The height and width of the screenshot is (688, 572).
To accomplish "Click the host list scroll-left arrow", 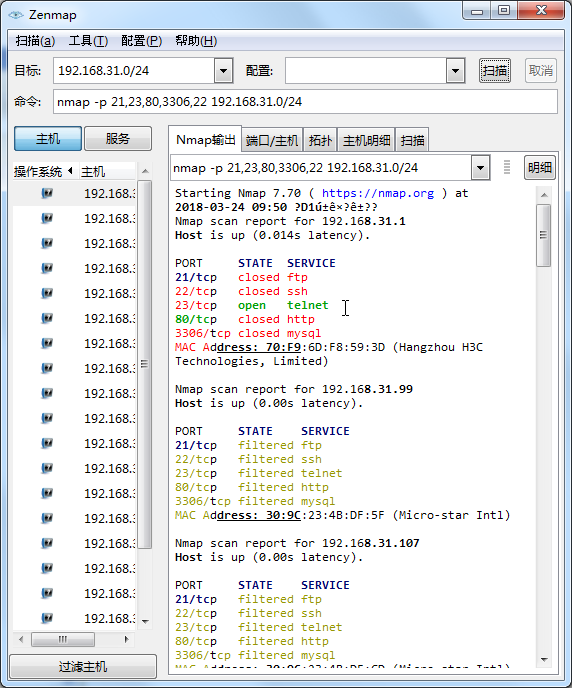I will point(21,639).
